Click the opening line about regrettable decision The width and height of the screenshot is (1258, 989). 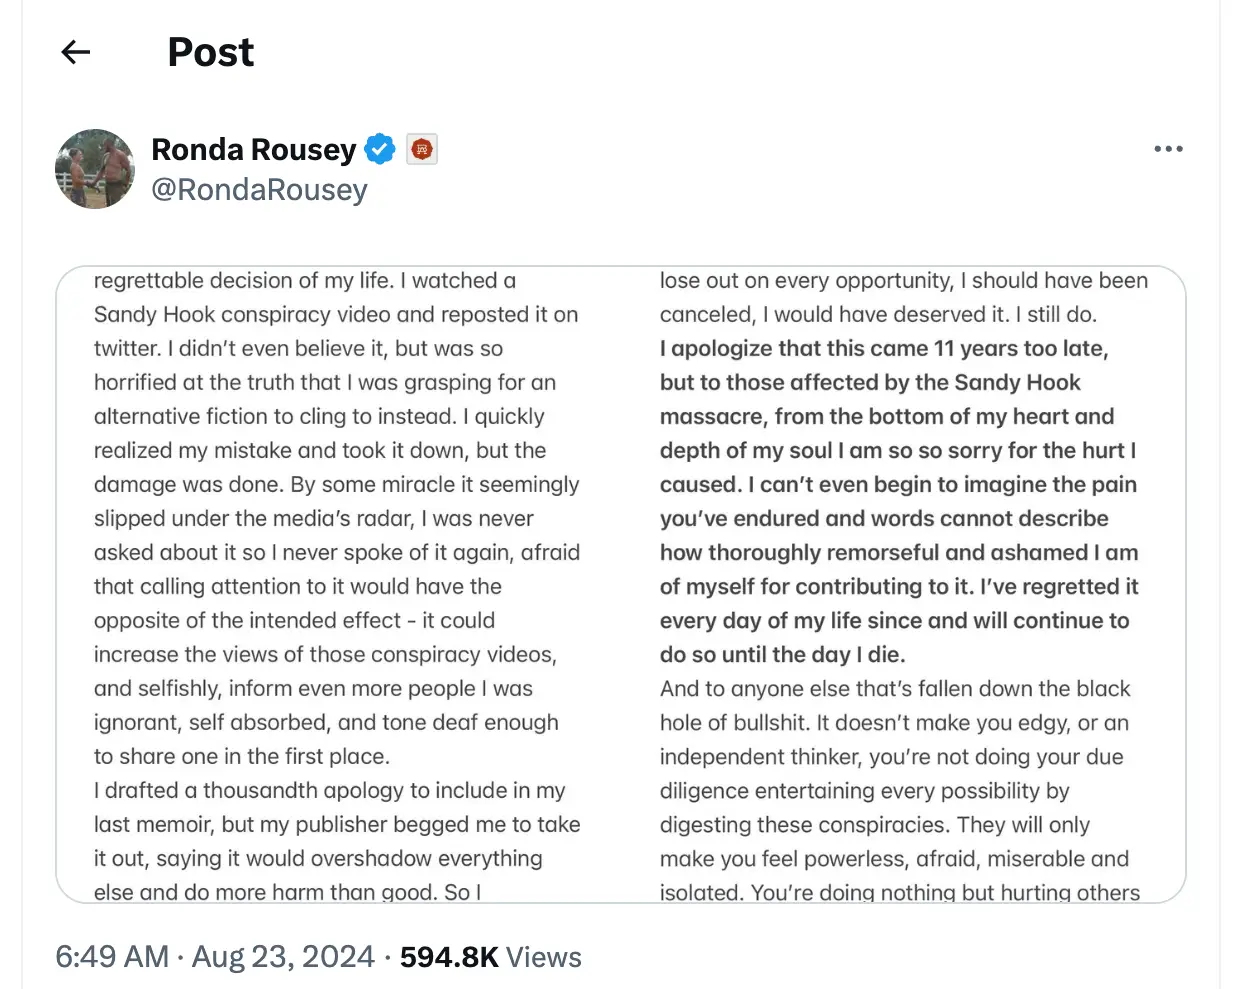[305, 281]
